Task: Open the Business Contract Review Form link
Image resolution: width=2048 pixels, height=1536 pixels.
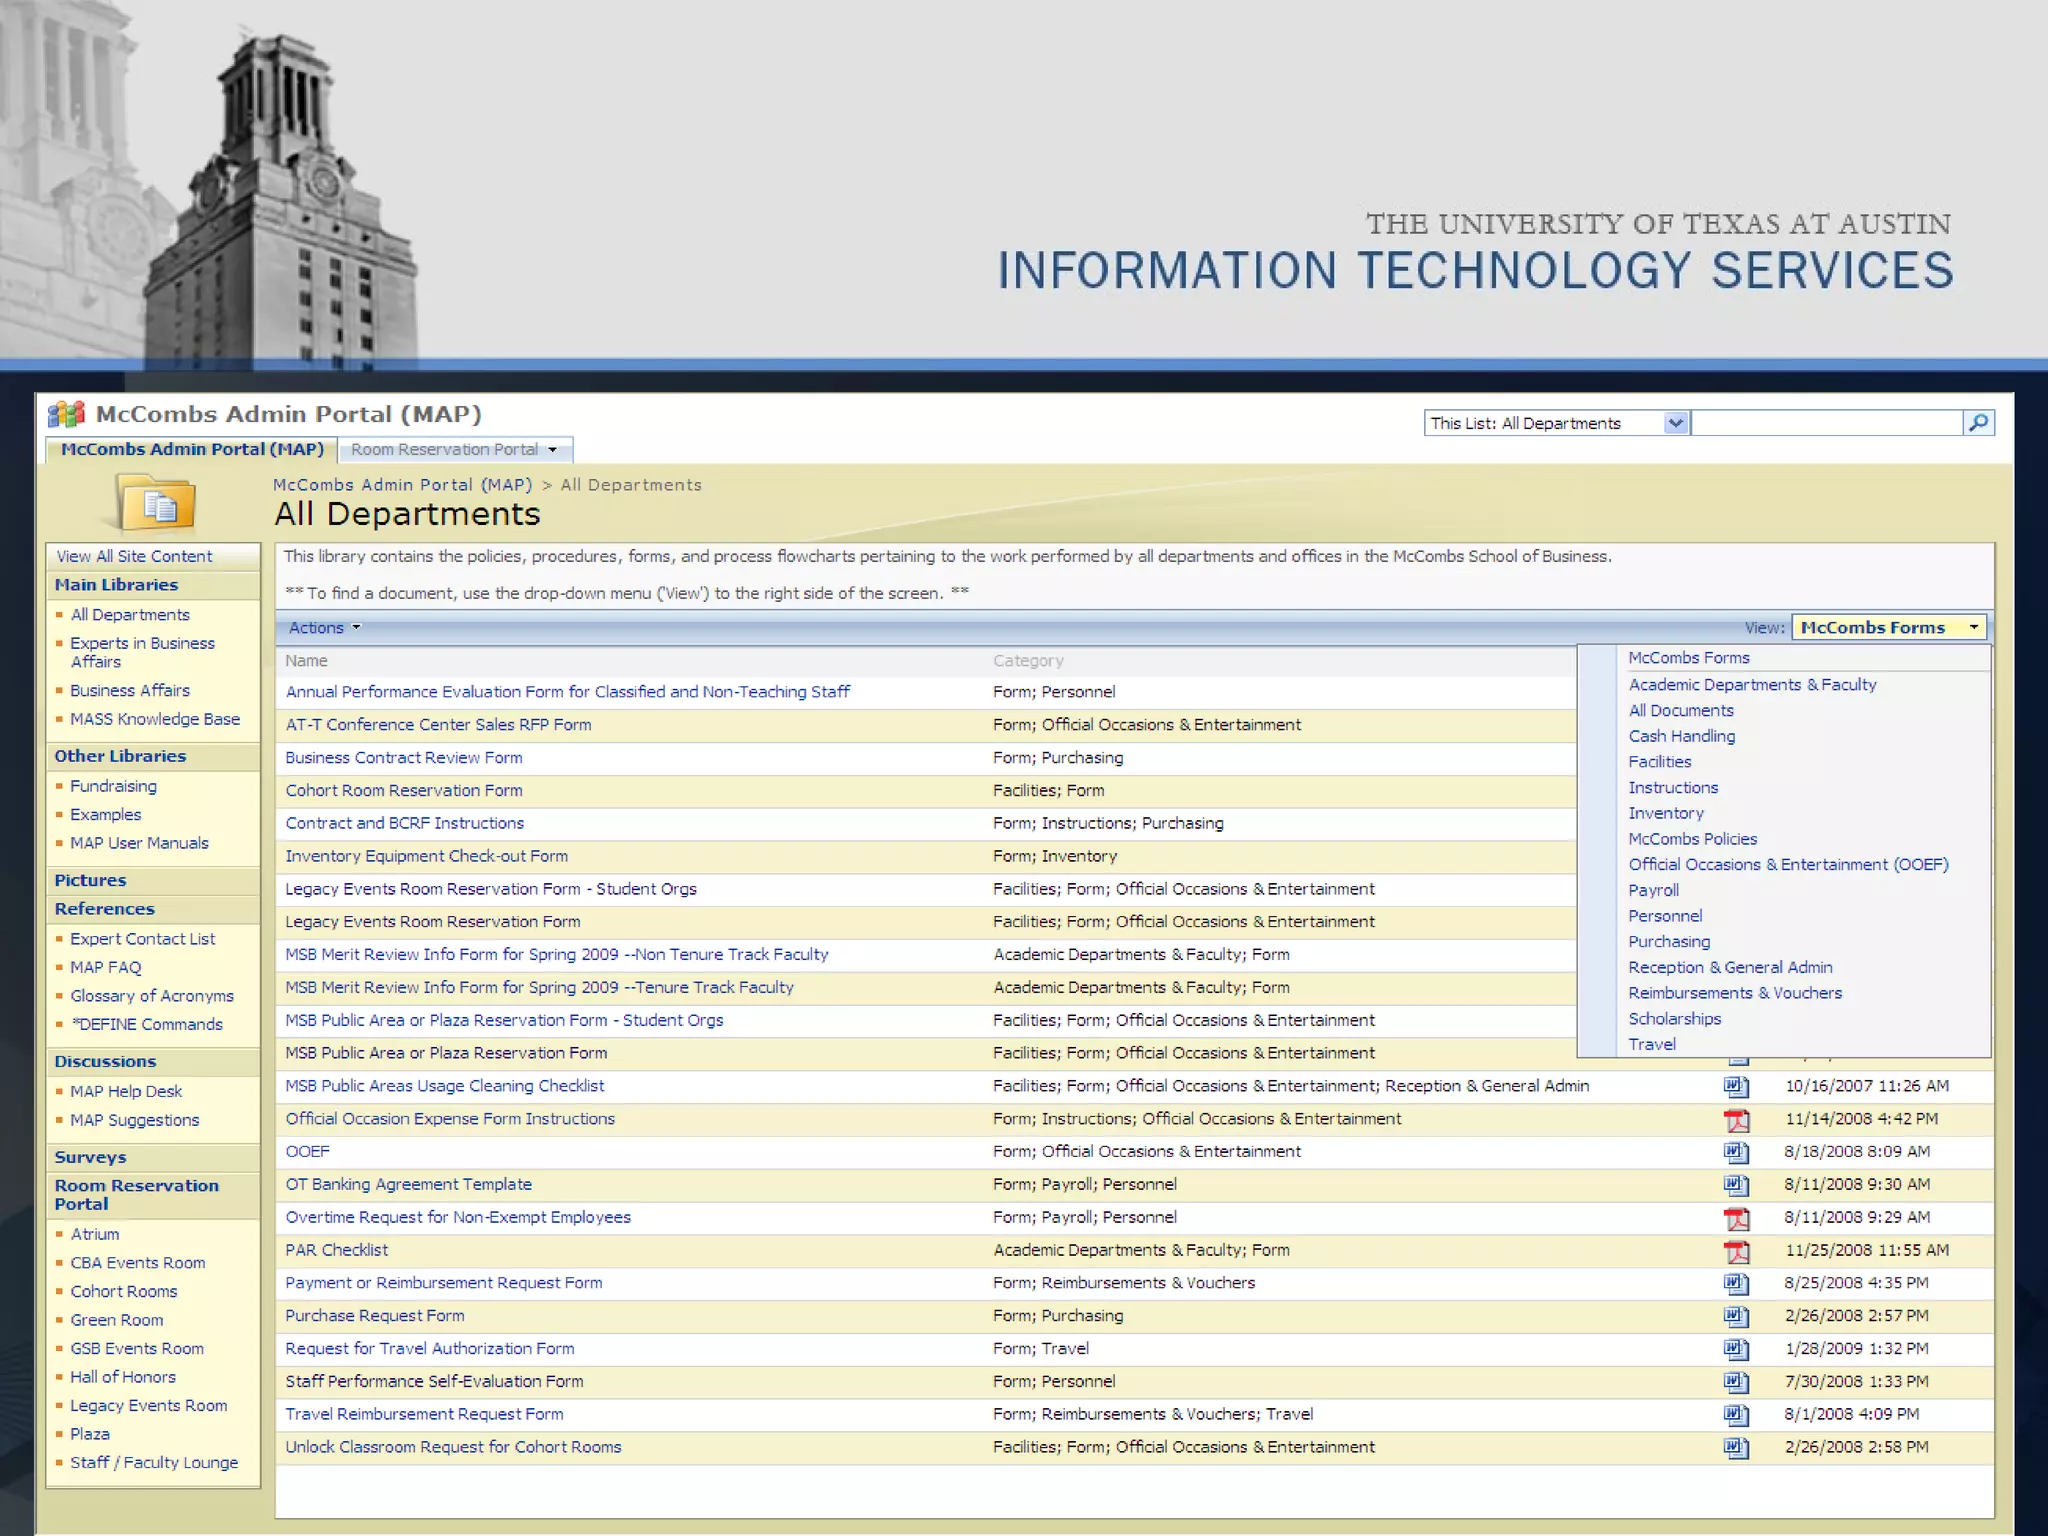Action: [403, 758]
